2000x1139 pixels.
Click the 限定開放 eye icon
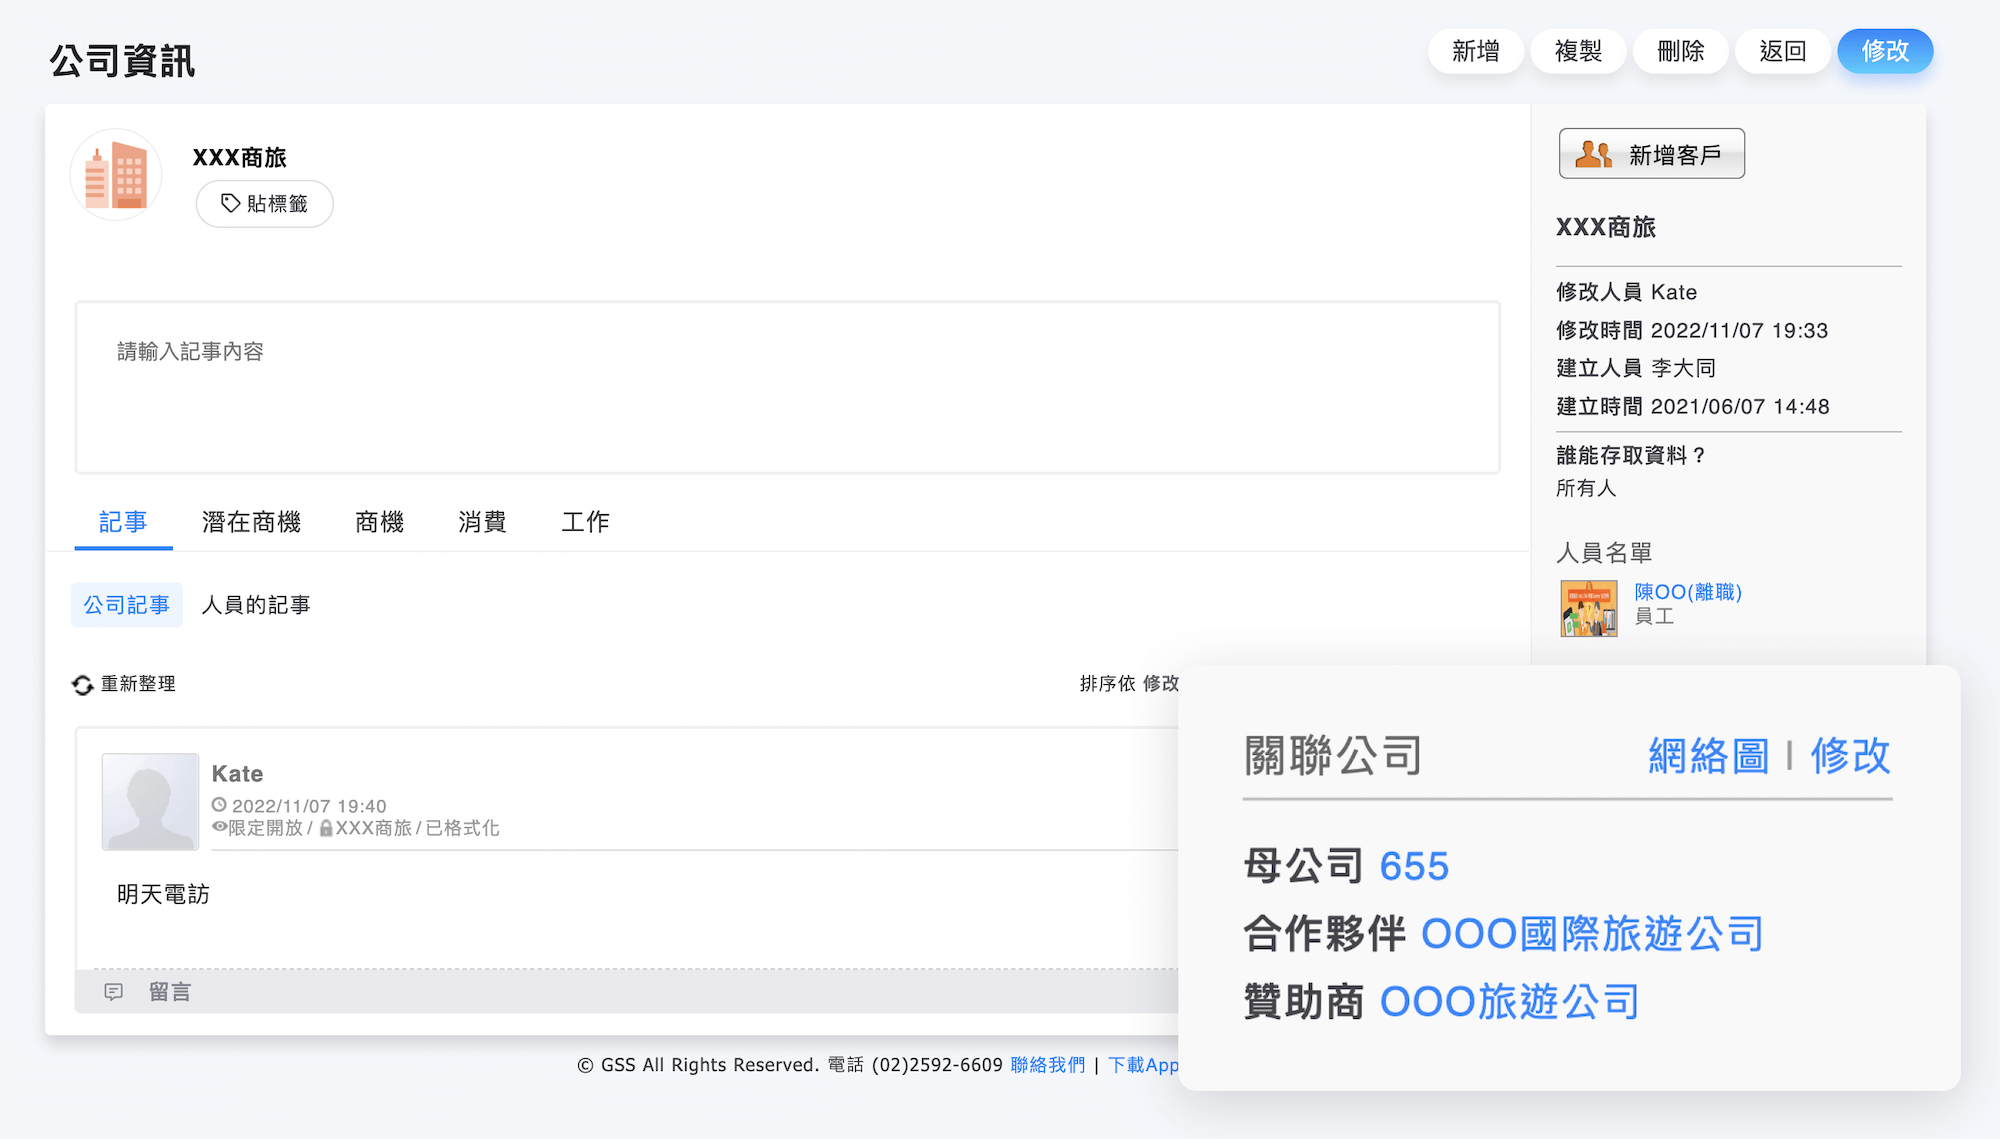(219, 827)
